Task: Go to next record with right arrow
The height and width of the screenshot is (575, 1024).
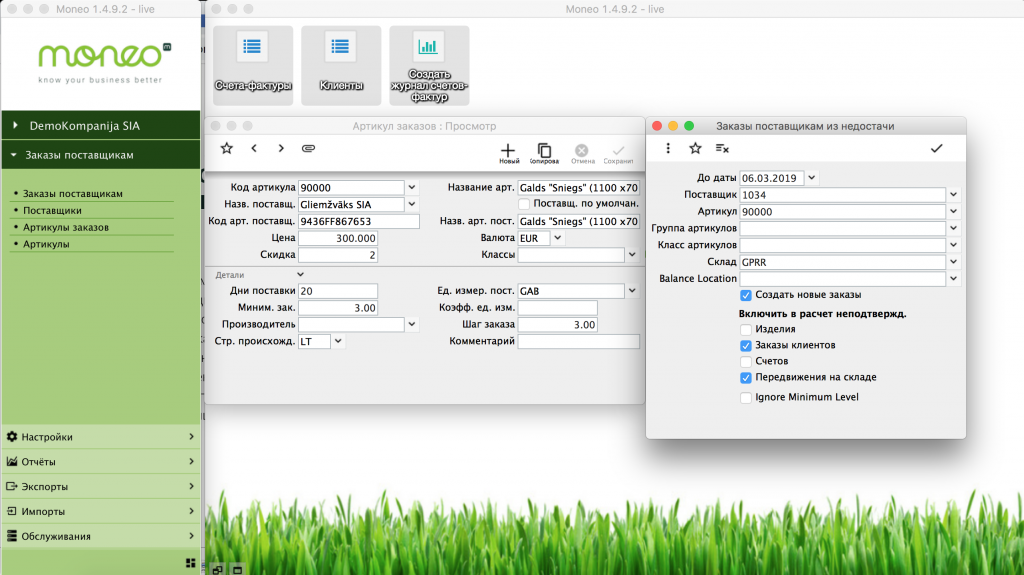Action: tap(281, 148)
